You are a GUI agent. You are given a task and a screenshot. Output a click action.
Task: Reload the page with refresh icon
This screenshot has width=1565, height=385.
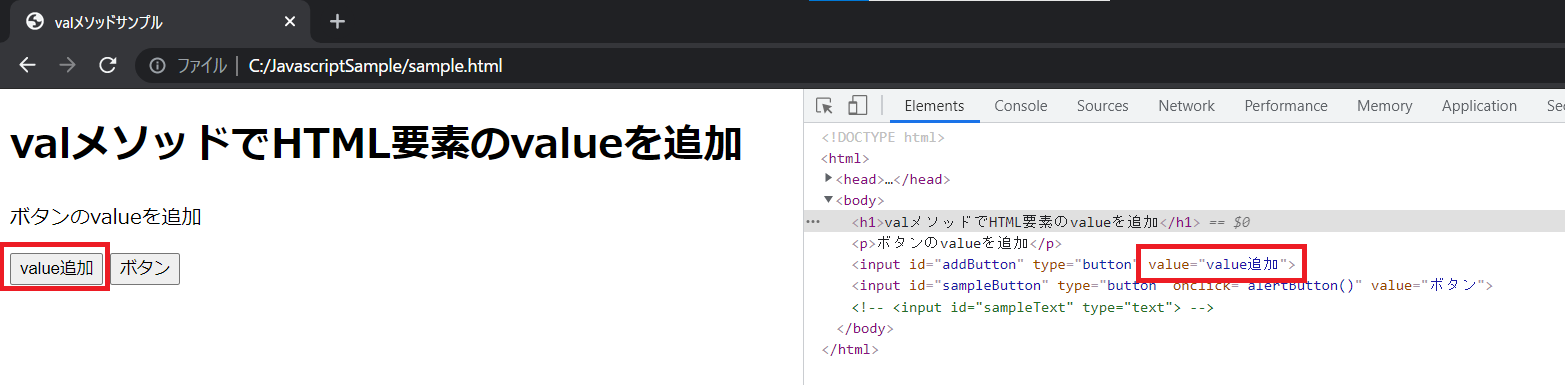108,66
